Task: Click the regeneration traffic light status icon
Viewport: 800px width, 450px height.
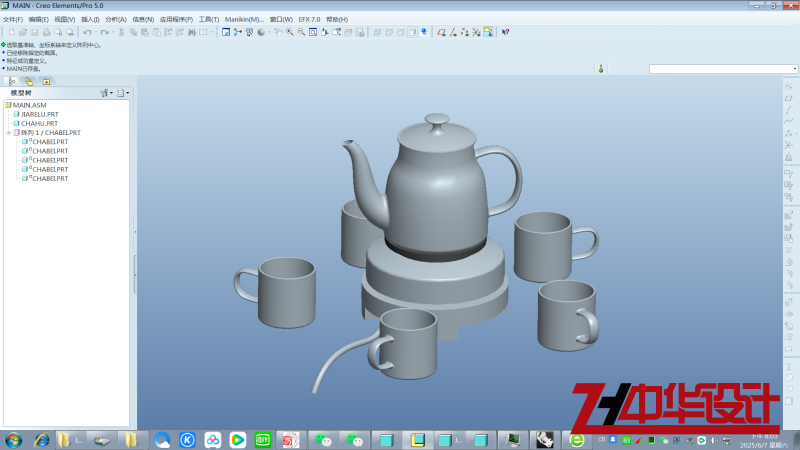Action: (x=601, y=69)
